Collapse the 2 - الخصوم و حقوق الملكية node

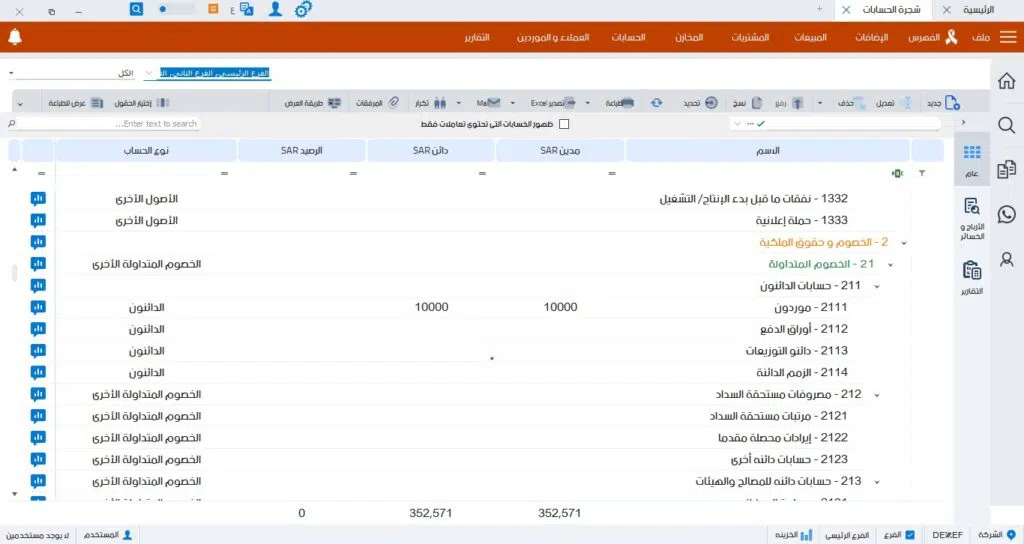[x=904, y=243]
